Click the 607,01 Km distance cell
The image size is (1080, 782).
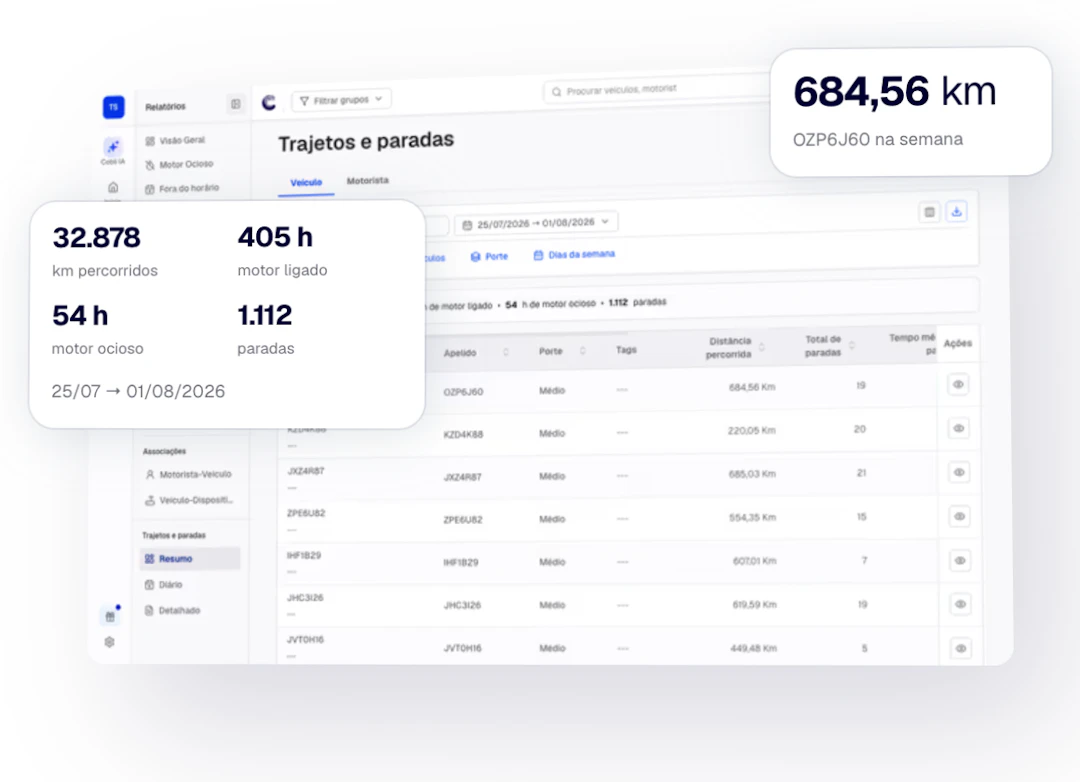click(x=755, y=561)
